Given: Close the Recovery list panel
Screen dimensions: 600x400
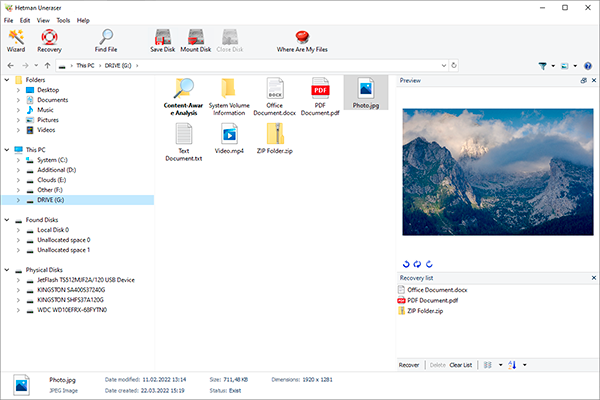Looking at the screenshot, I should (x=594, y=278).
